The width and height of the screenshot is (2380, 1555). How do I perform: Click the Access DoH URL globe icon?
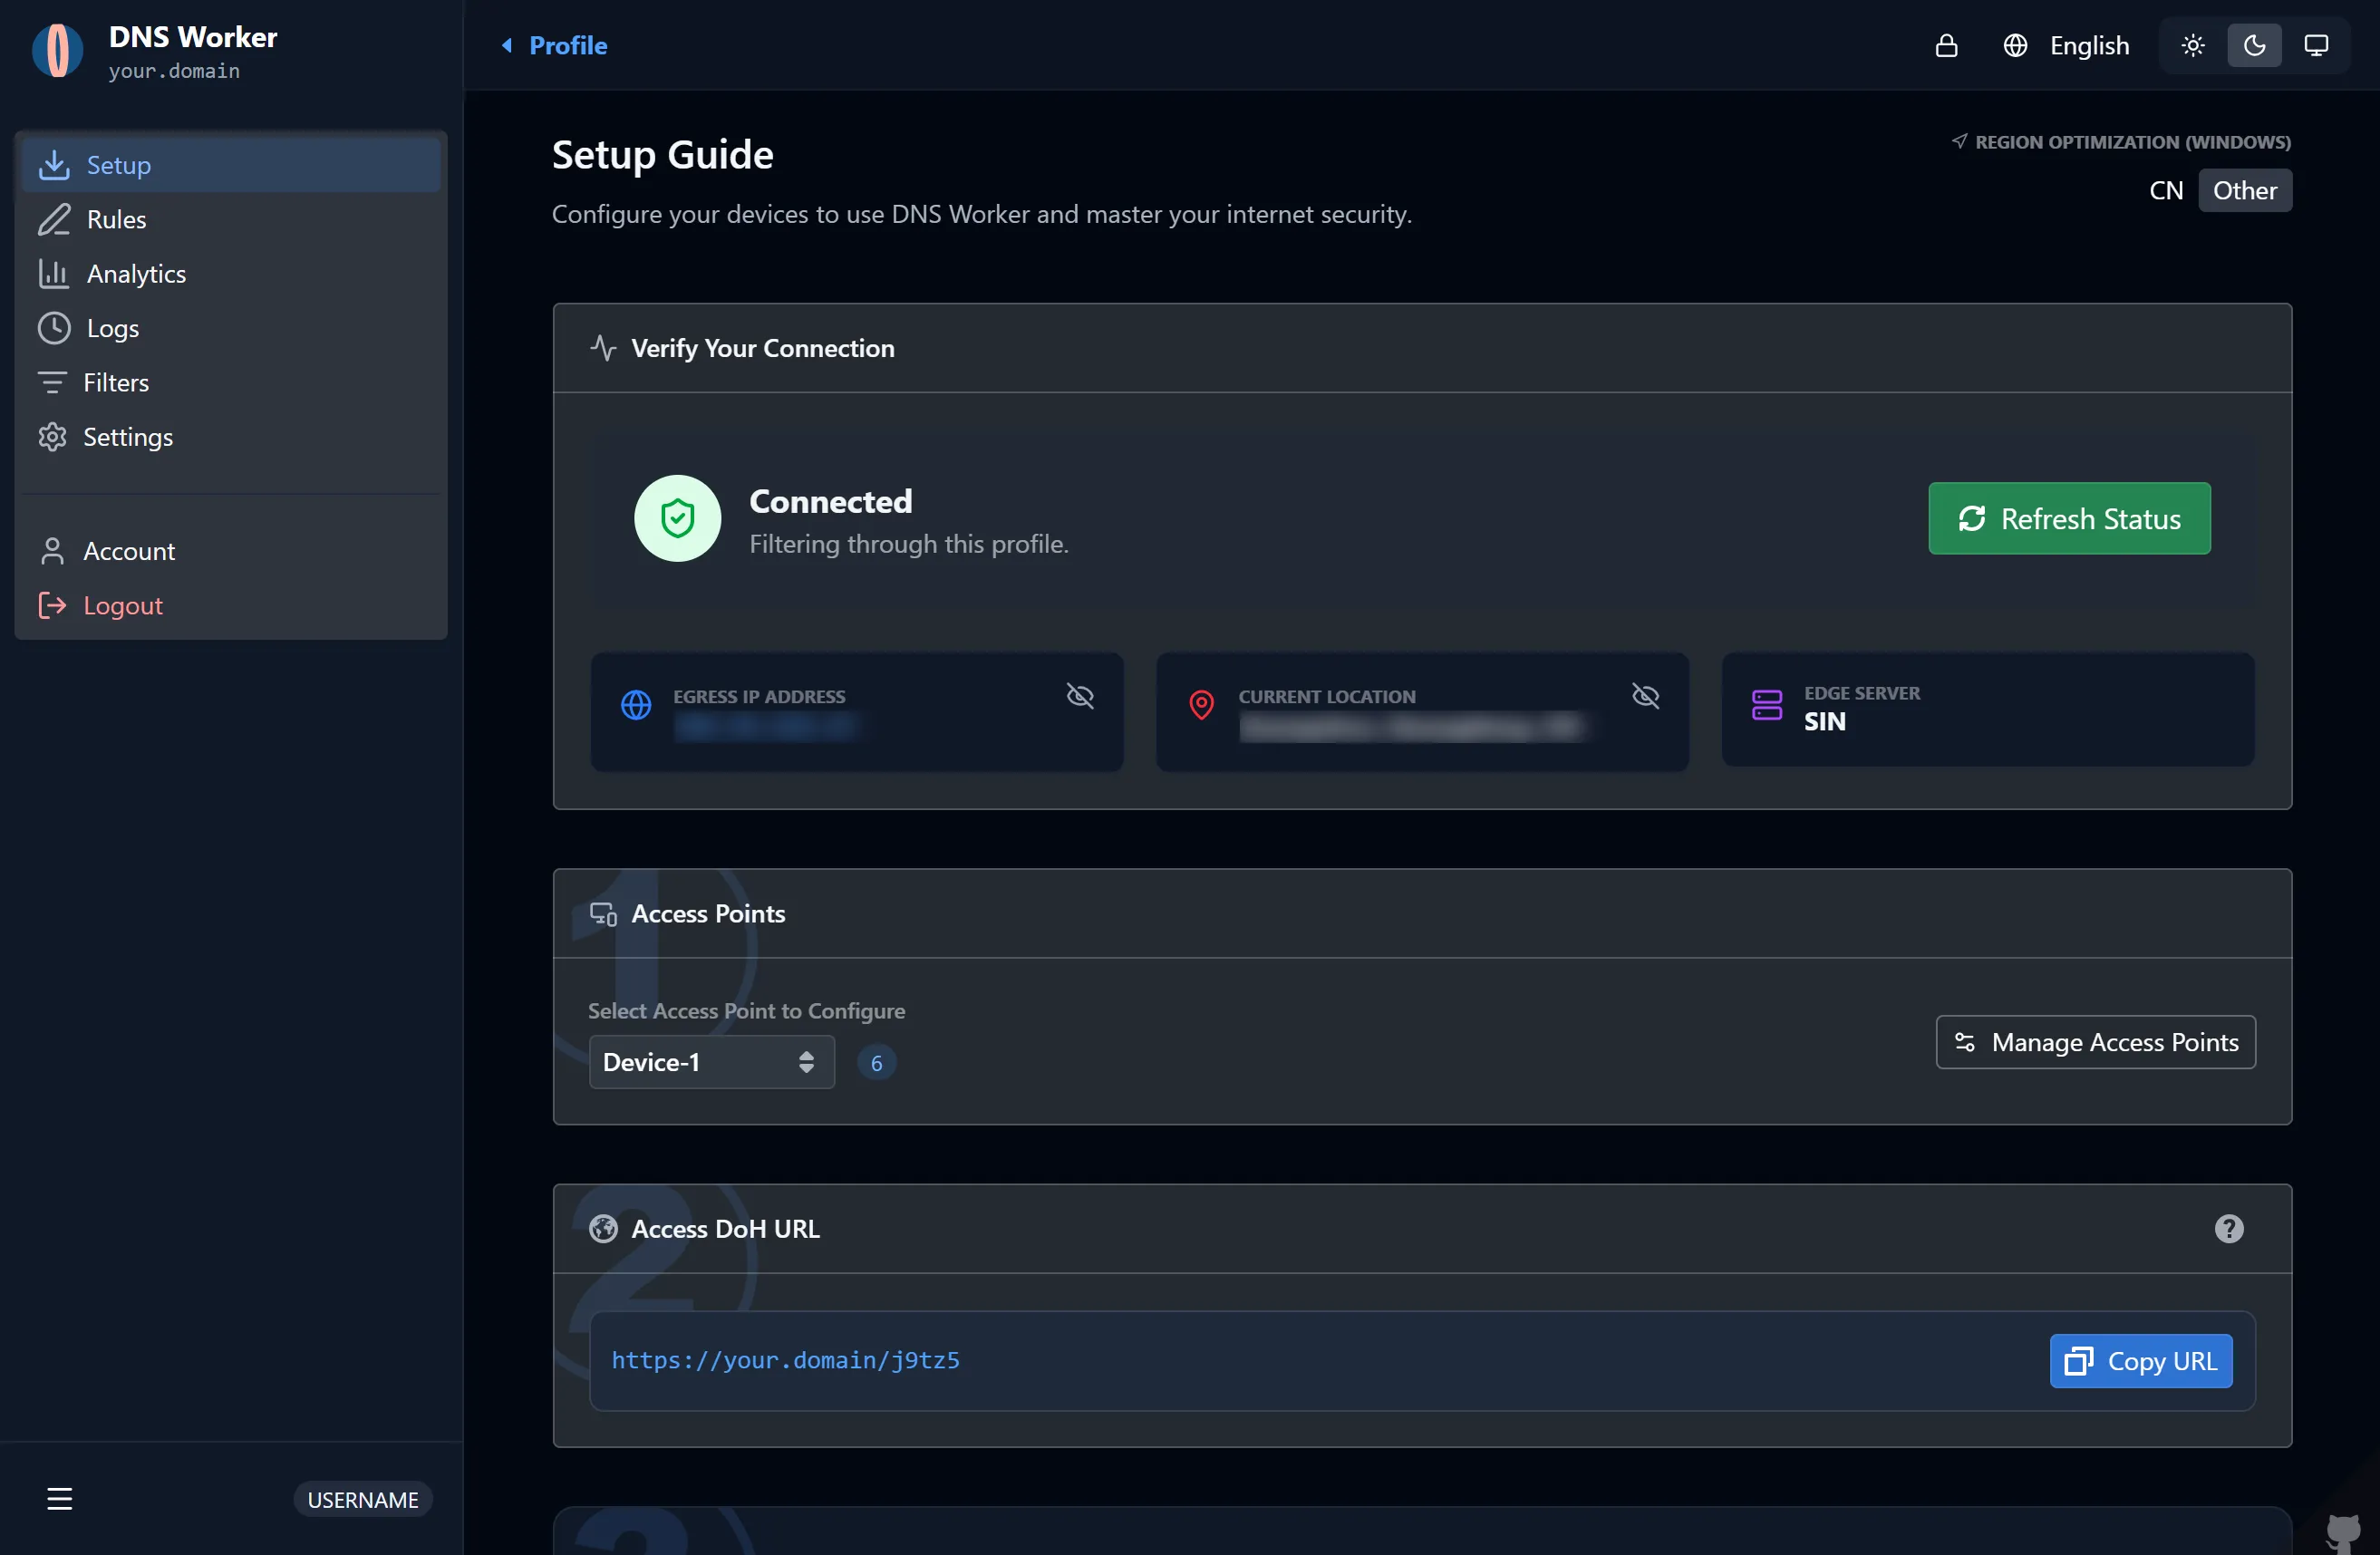[x=603, y=1228]
